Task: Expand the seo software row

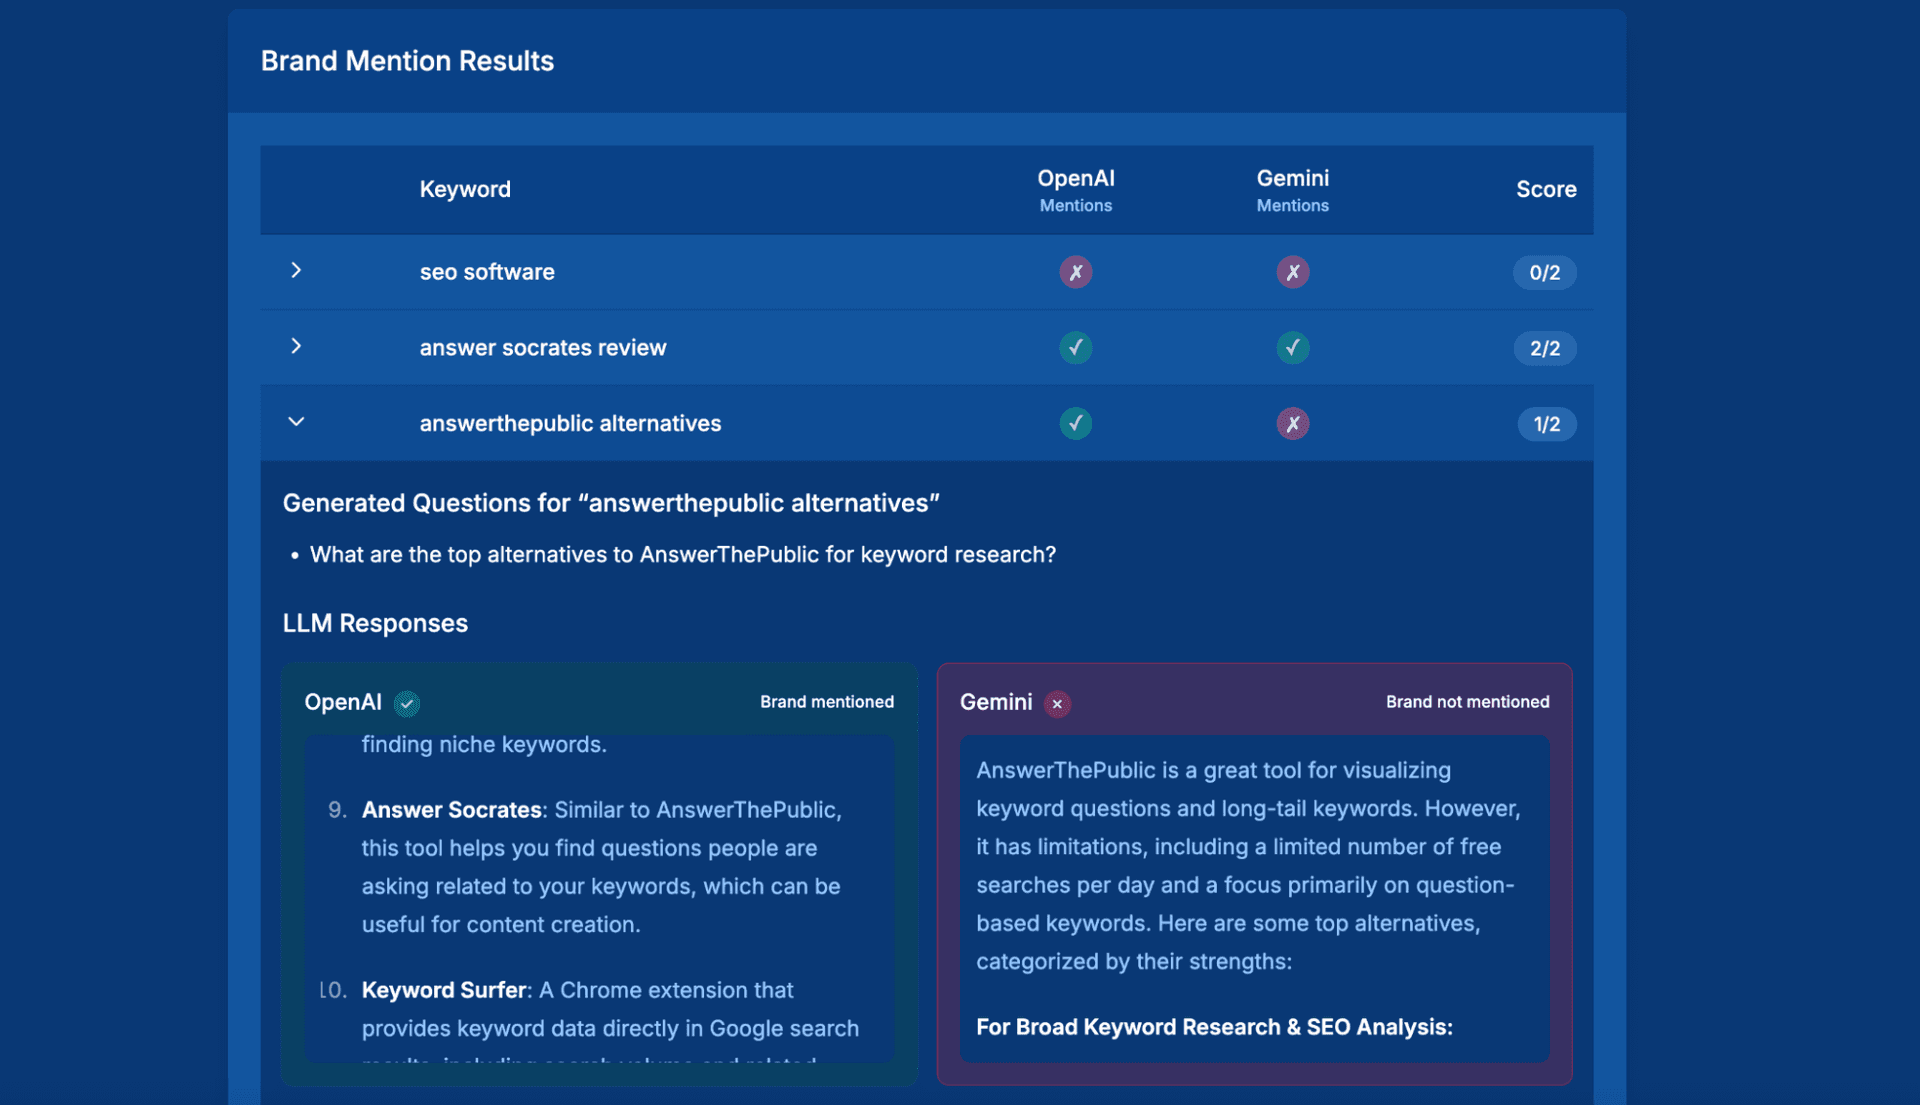Action: (296, 271)
